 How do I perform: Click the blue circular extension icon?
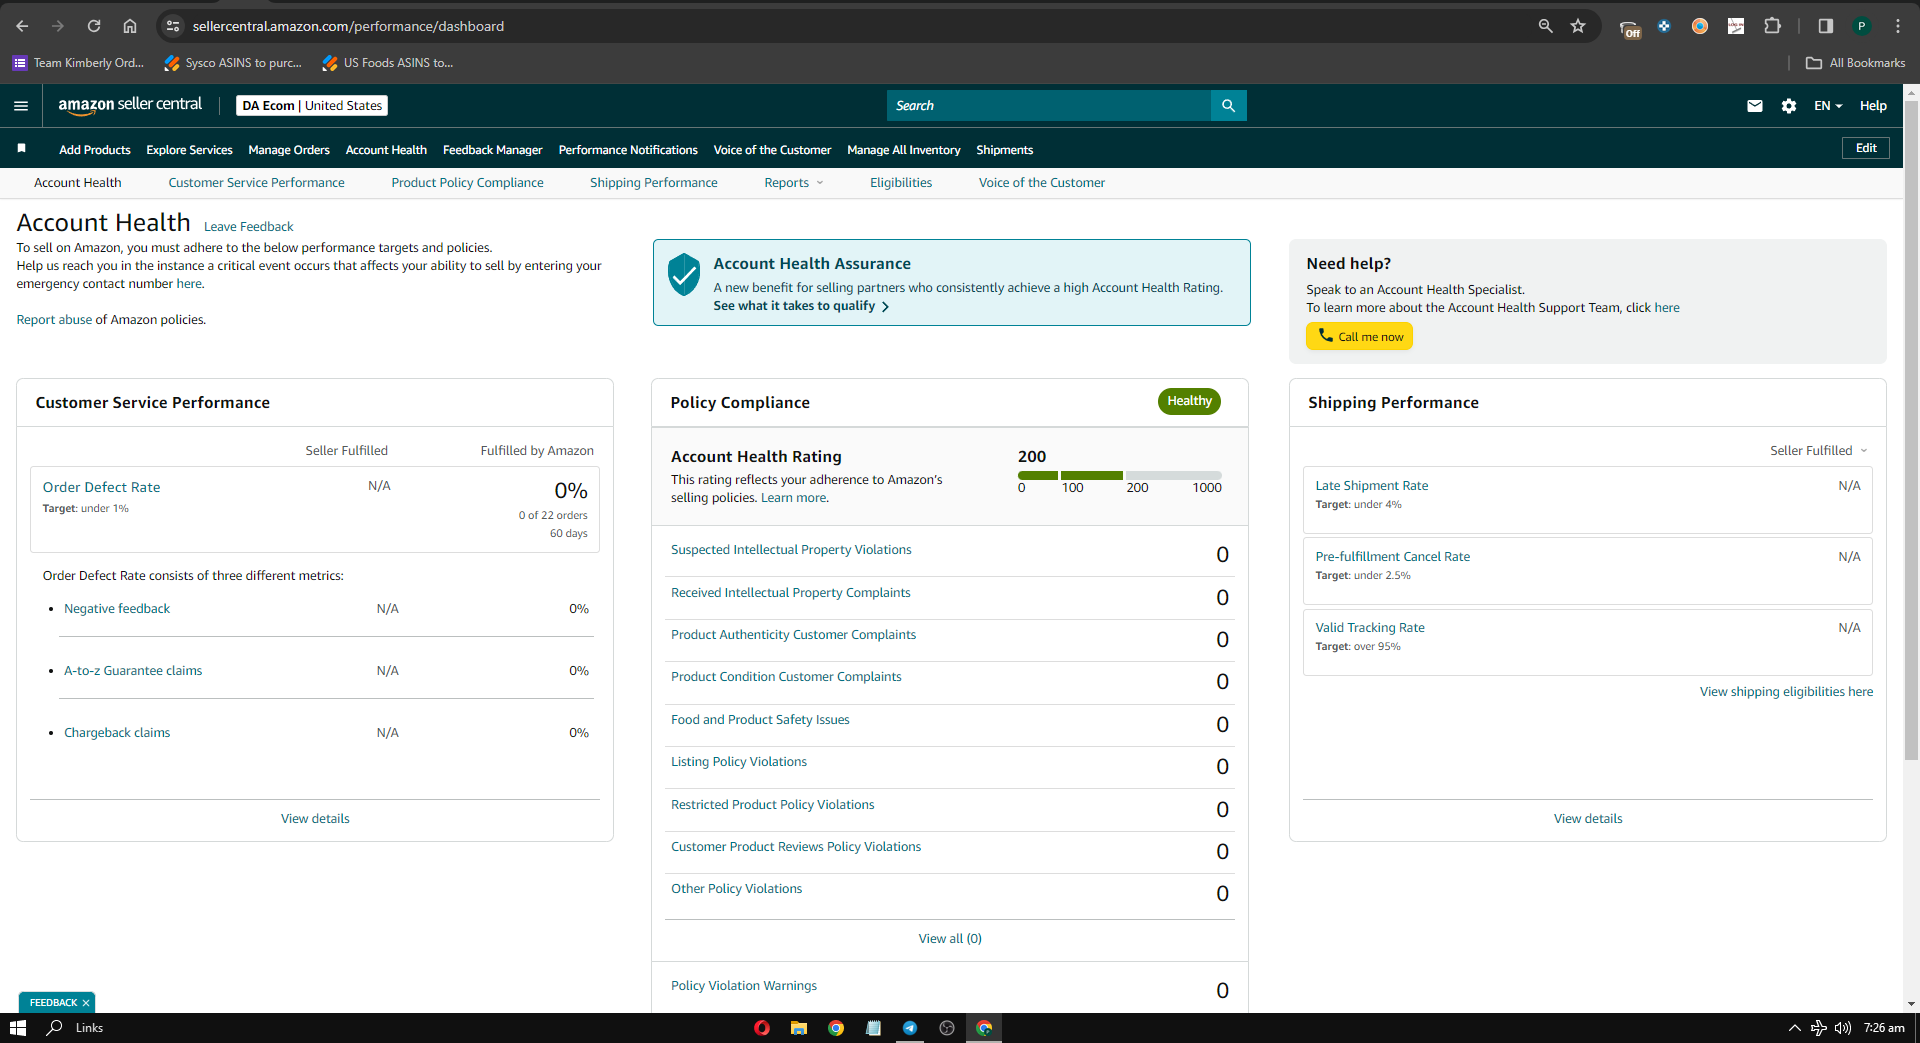tap(1664, 26)
